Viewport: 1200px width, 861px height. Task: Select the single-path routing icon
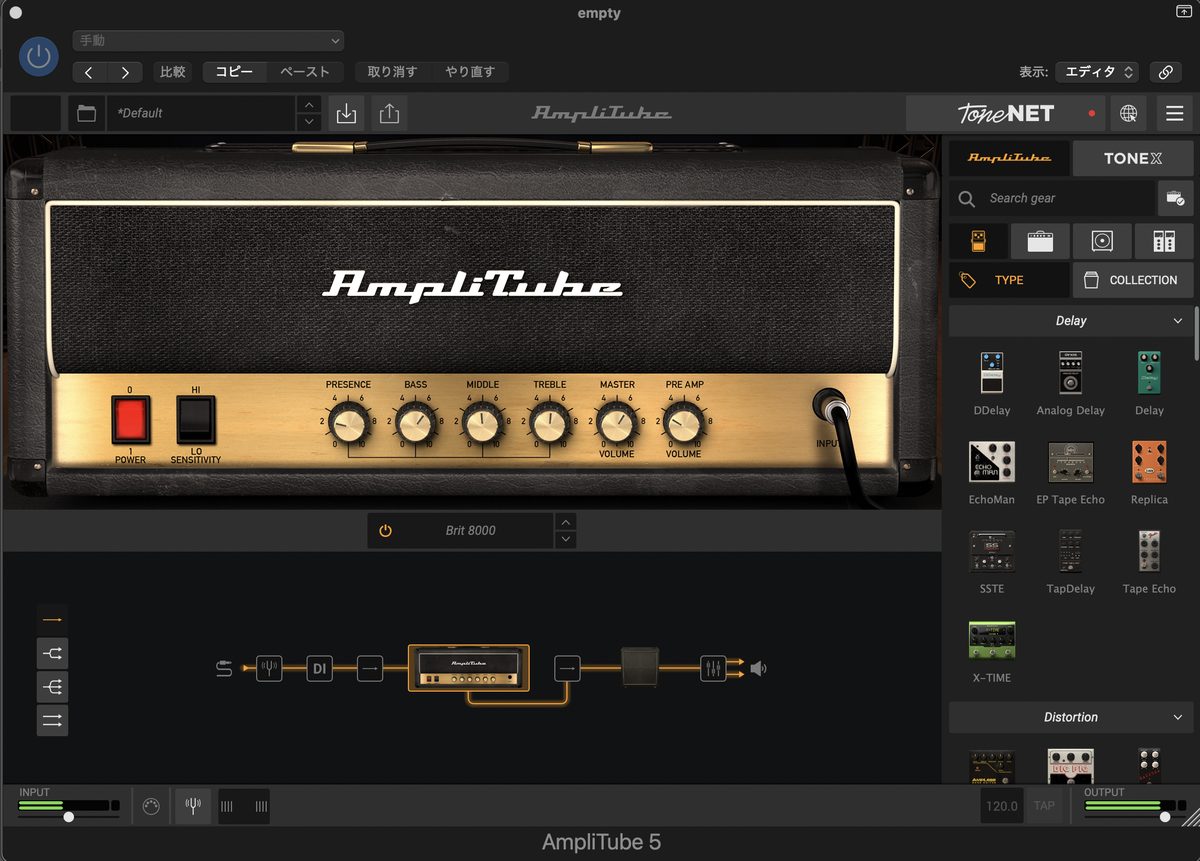click(x=53, y=620)
